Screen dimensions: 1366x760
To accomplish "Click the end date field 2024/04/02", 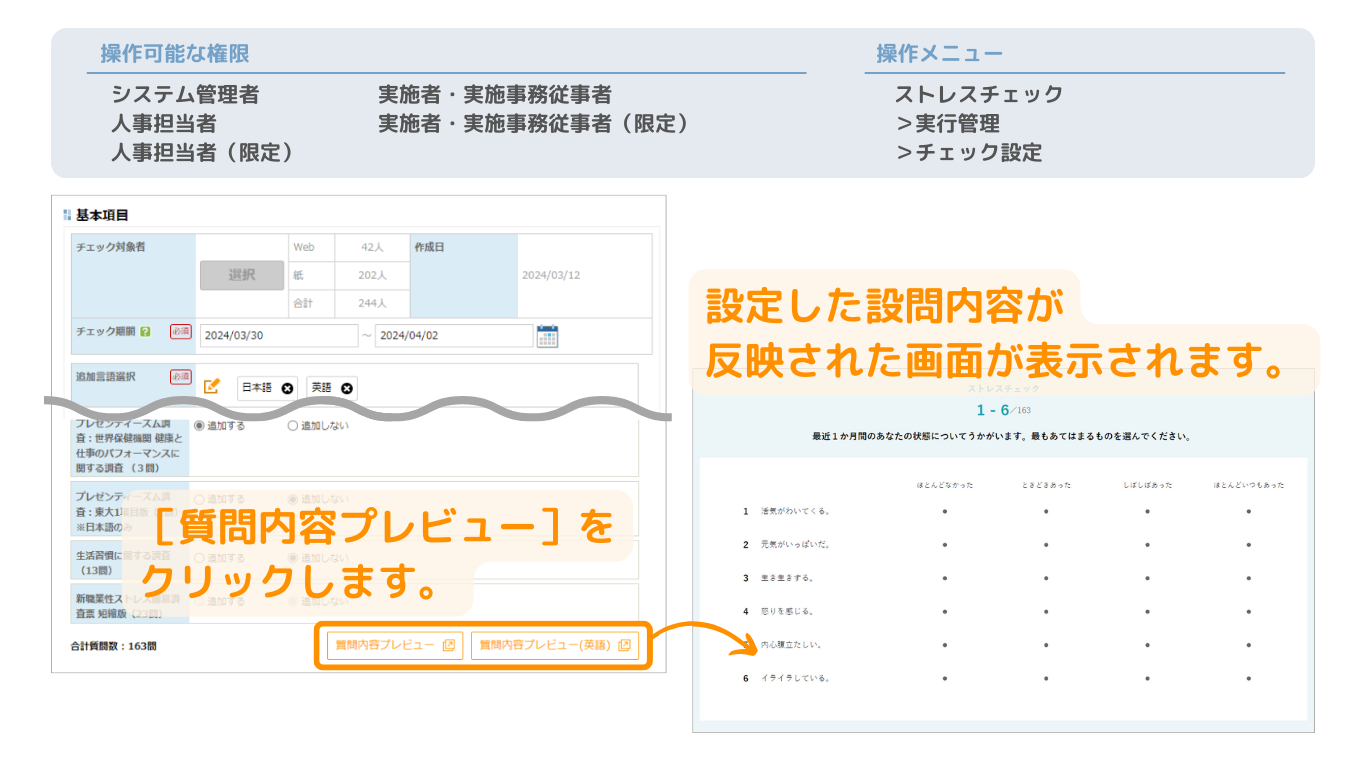I will click(x=453, y=336).
